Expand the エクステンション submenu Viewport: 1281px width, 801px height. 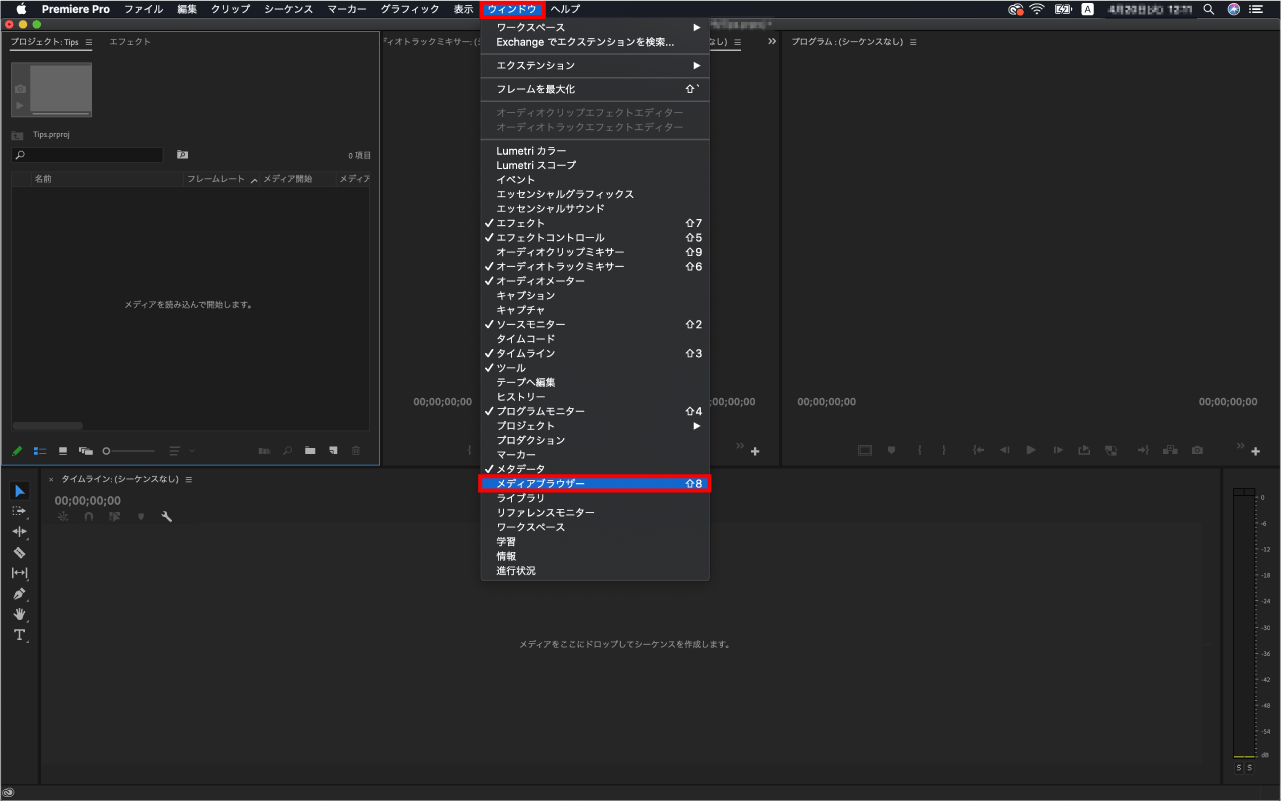(x=595, y=65)
